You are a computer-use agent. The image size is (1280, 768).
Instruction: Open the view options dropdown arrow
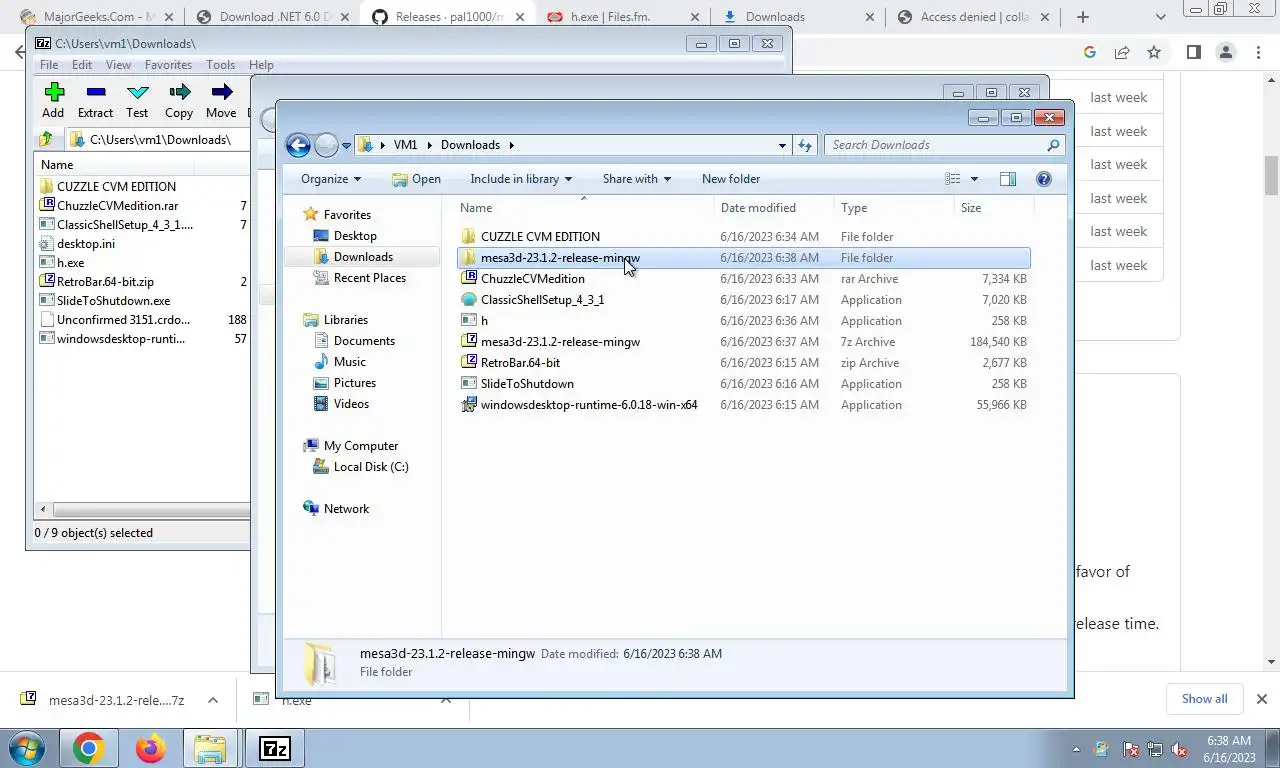pyautogui.click(x=974, y=179)
